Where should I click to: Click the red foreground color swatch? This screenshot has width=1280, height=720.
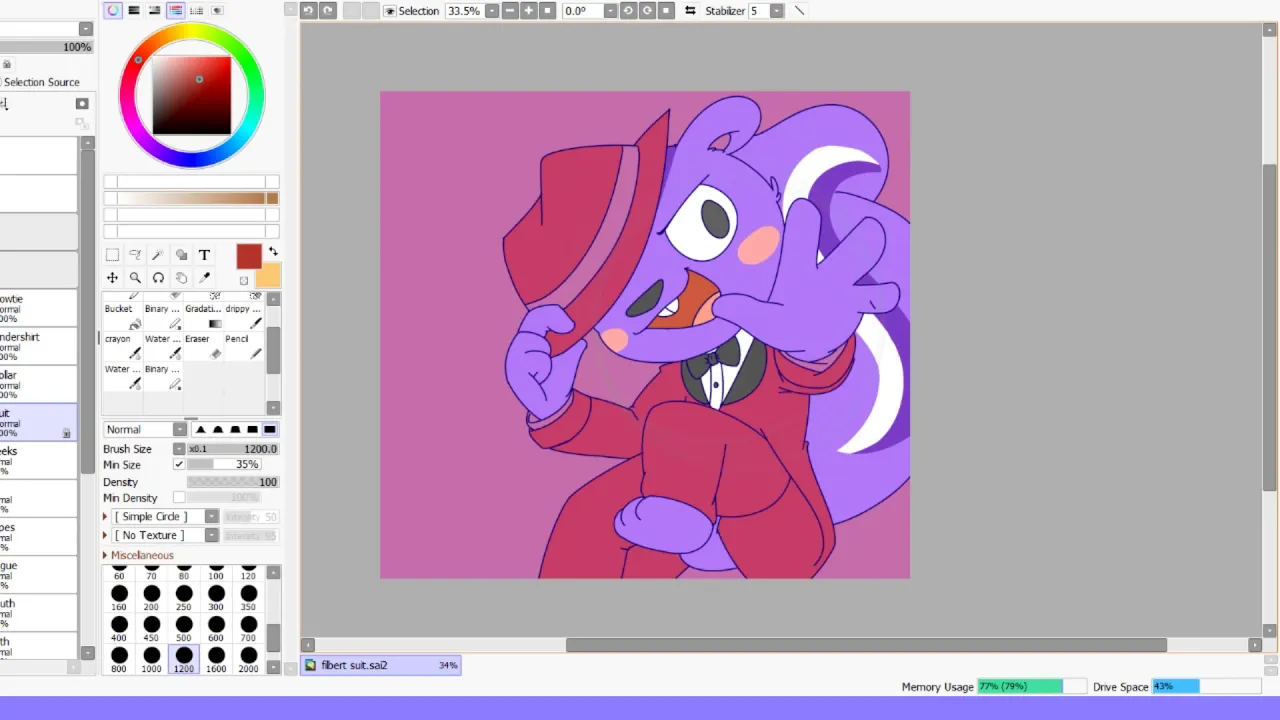(249, 256)
